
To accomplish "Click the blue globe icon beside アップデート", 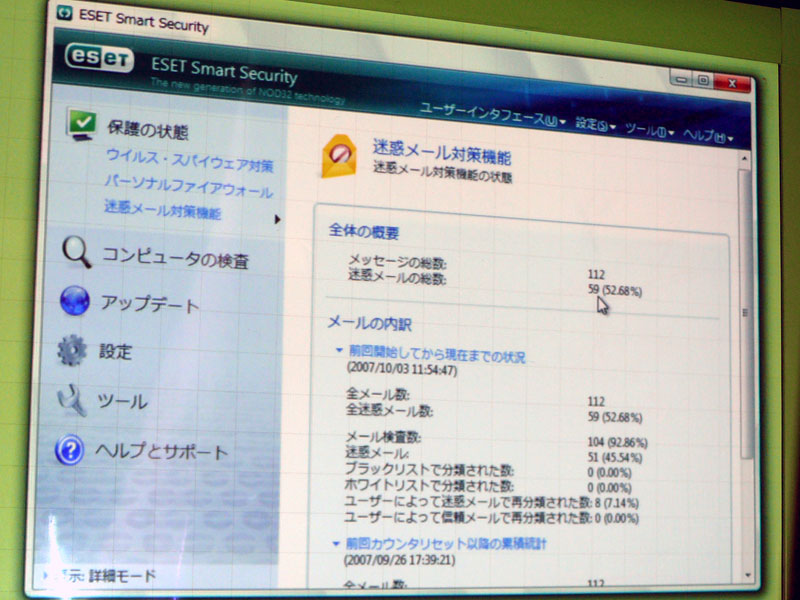I will [74, 301].
